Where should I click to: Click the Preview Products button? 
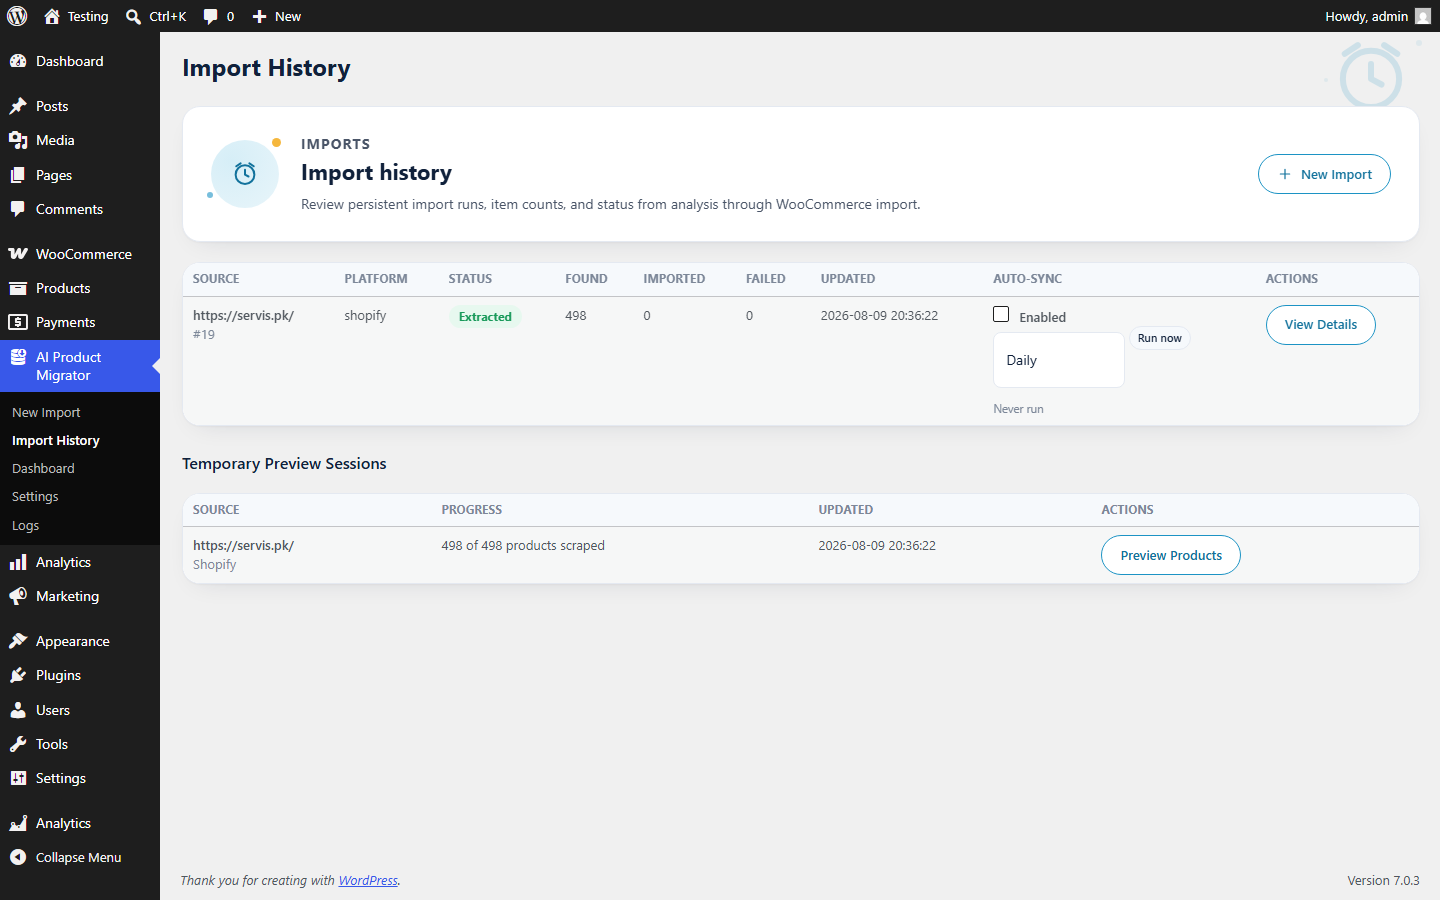pyautogui.click(x=1171, y=555)
